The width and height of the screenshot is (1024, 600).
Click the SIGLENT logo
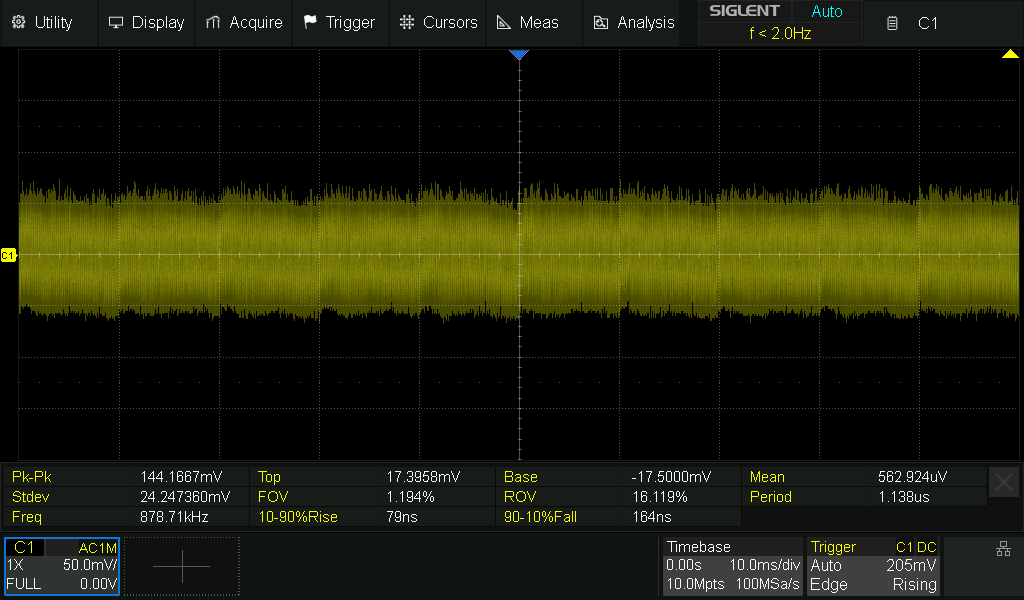744,11
